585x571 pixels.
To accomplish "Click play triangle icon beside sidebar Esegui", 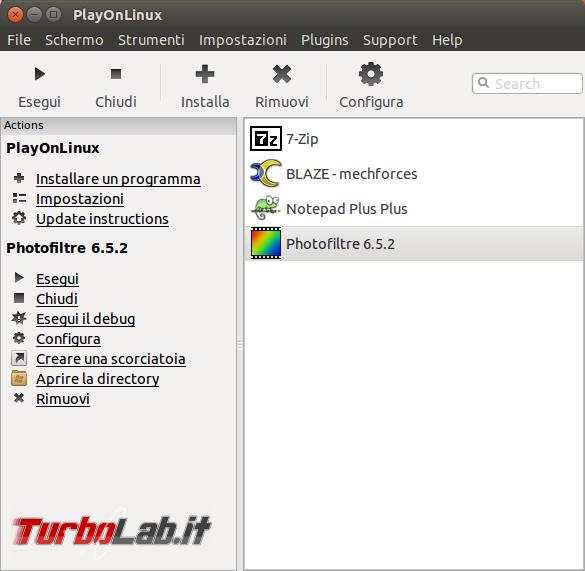I will pos(19,277).
